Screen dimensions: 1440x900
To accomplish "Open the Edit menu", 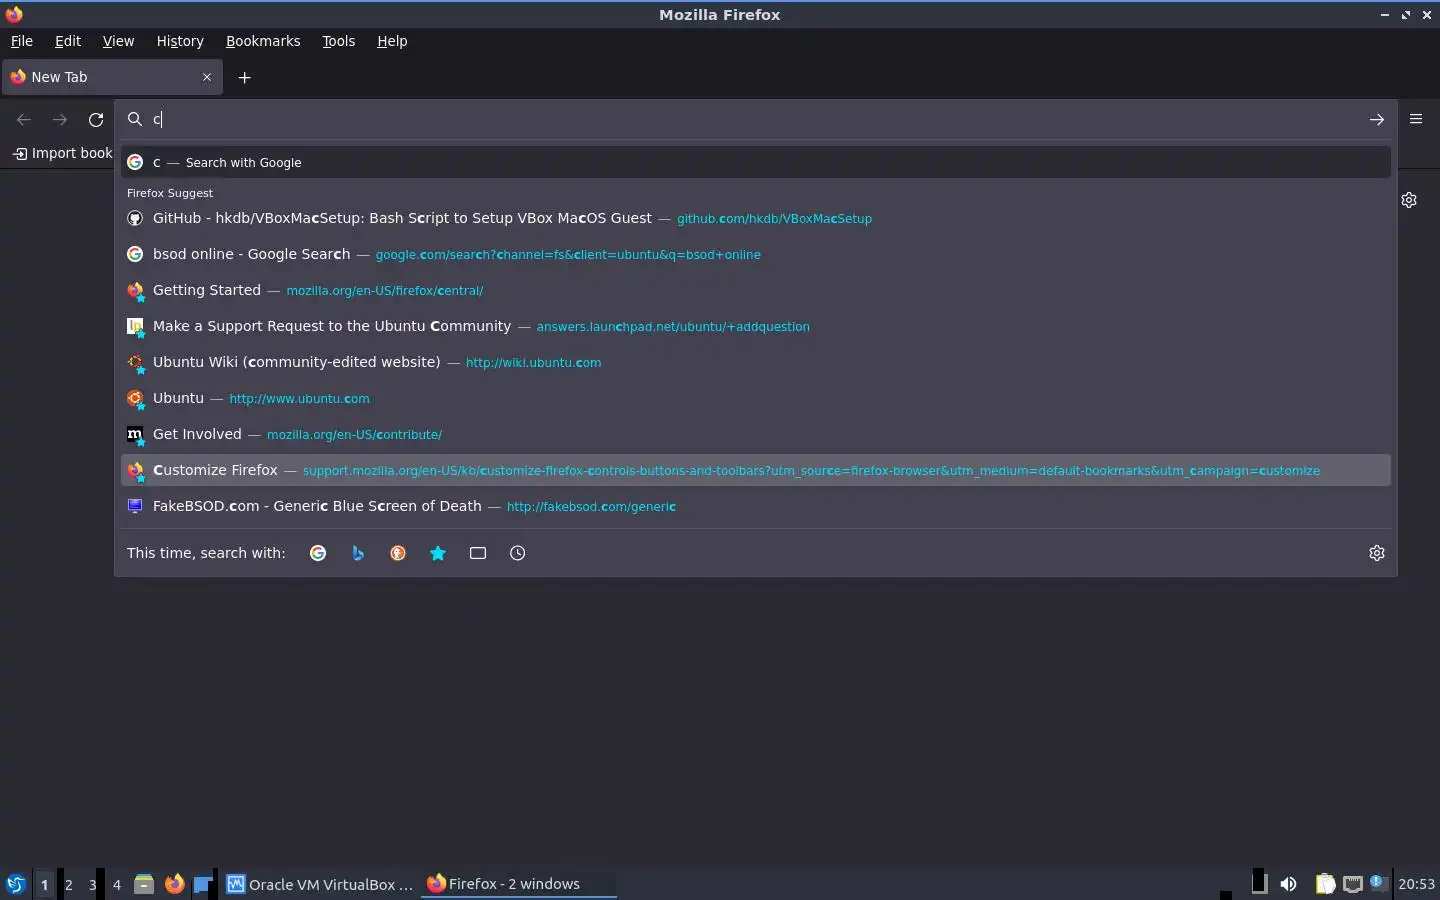I will [x=68, y=41].
